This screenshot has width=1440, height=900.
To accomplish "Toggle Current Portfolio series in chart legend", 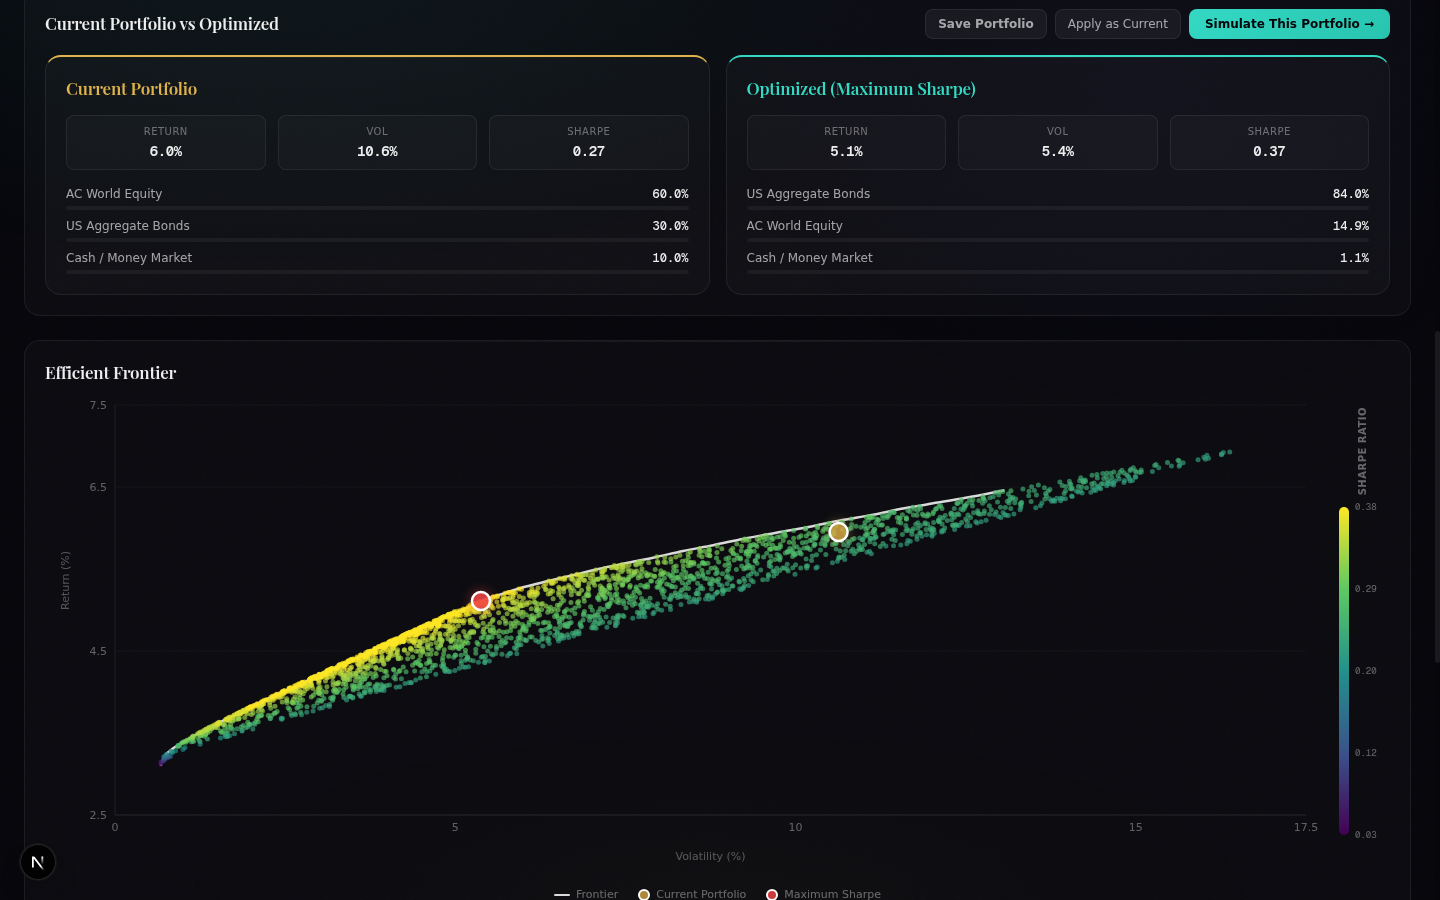I will [x=692, y=894].
